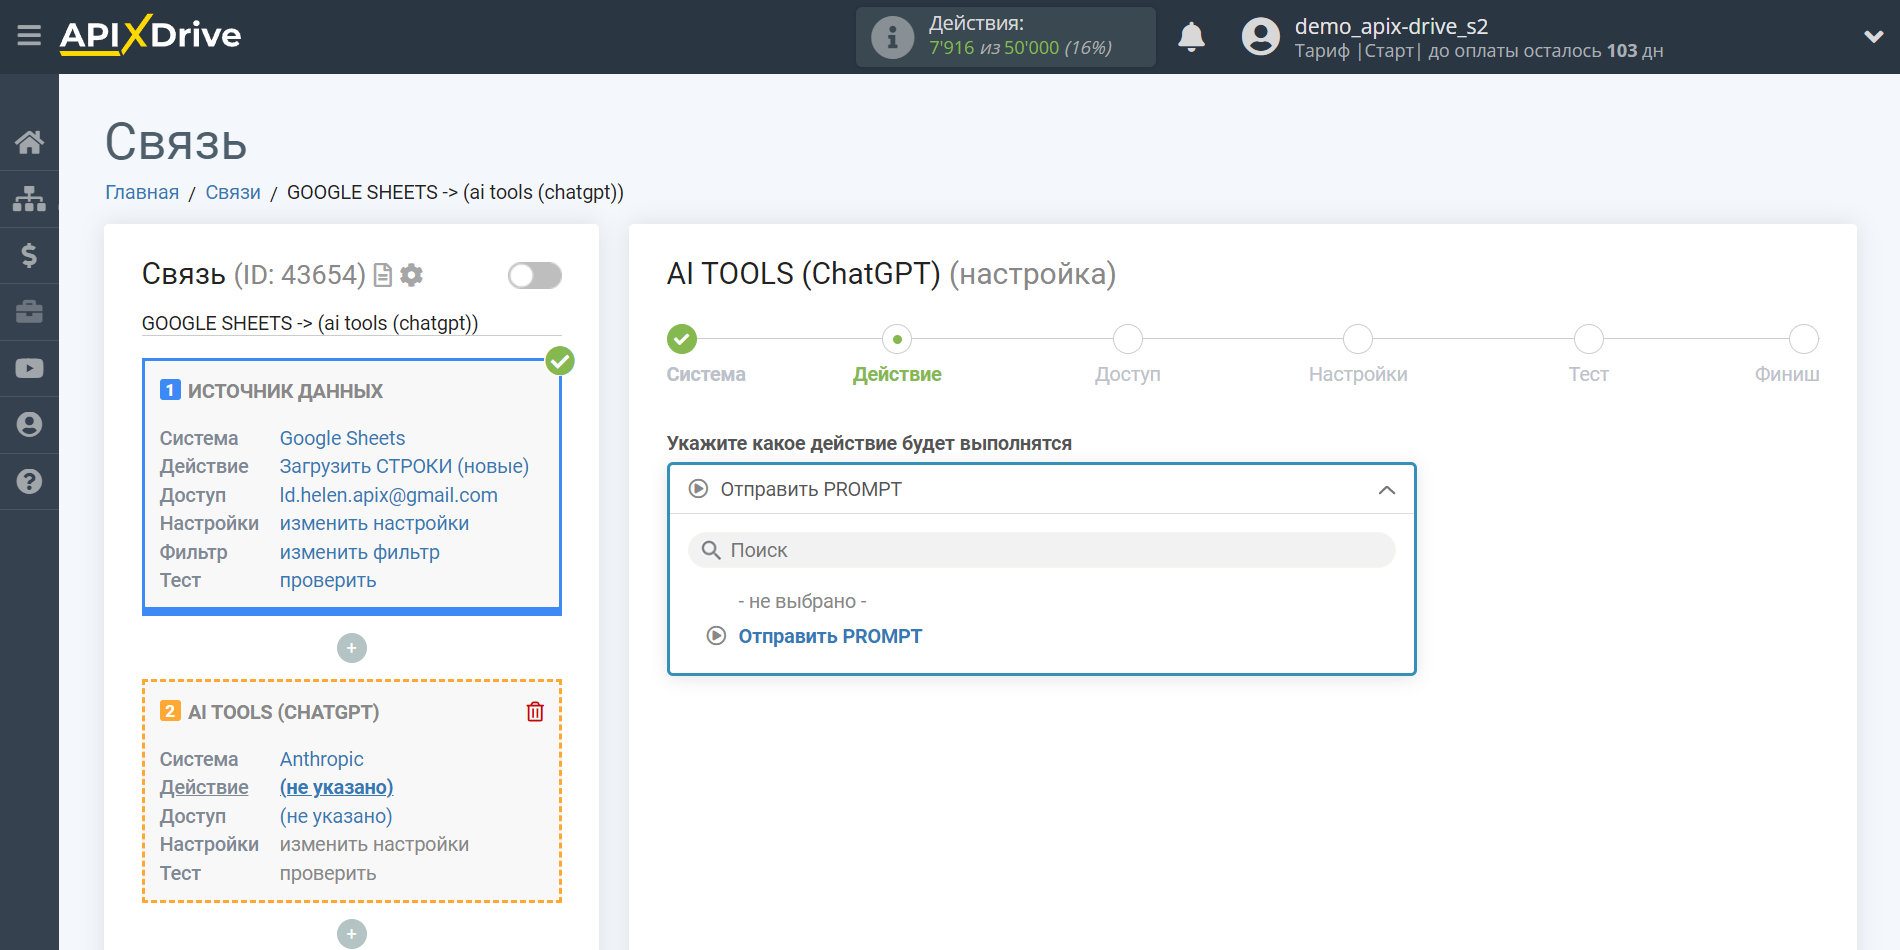Click AI TOOLS (CHATGPT) block header
Screen dimensions: 1900x950
pos(283,712)
